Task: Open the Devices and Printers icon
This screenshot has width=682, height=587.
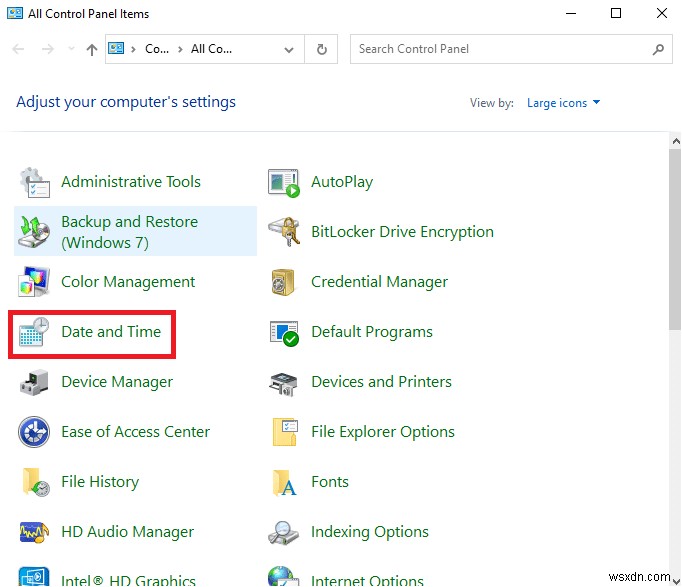Action: pos(285,382)
